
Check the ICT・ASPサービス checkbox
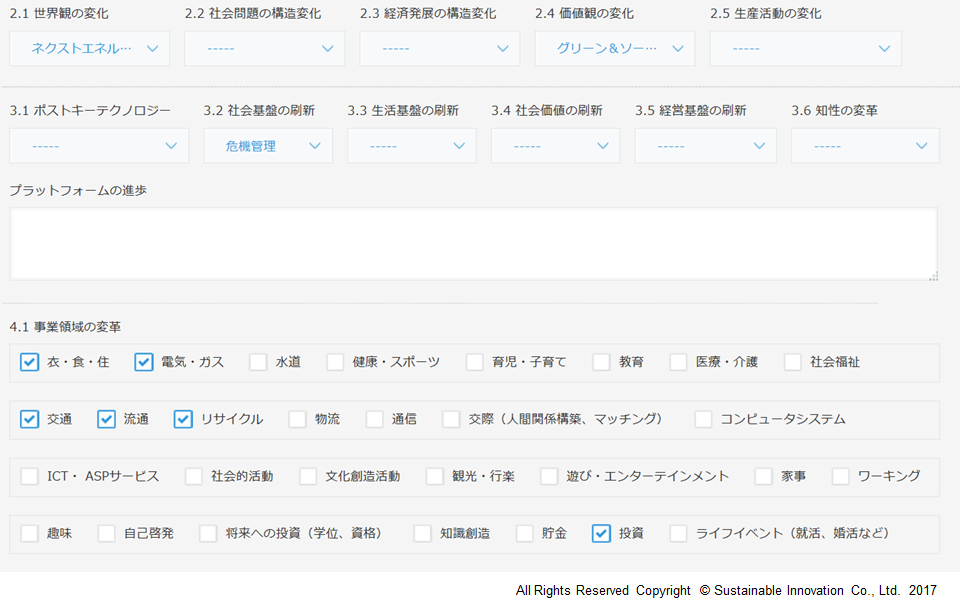click(29, 476)
